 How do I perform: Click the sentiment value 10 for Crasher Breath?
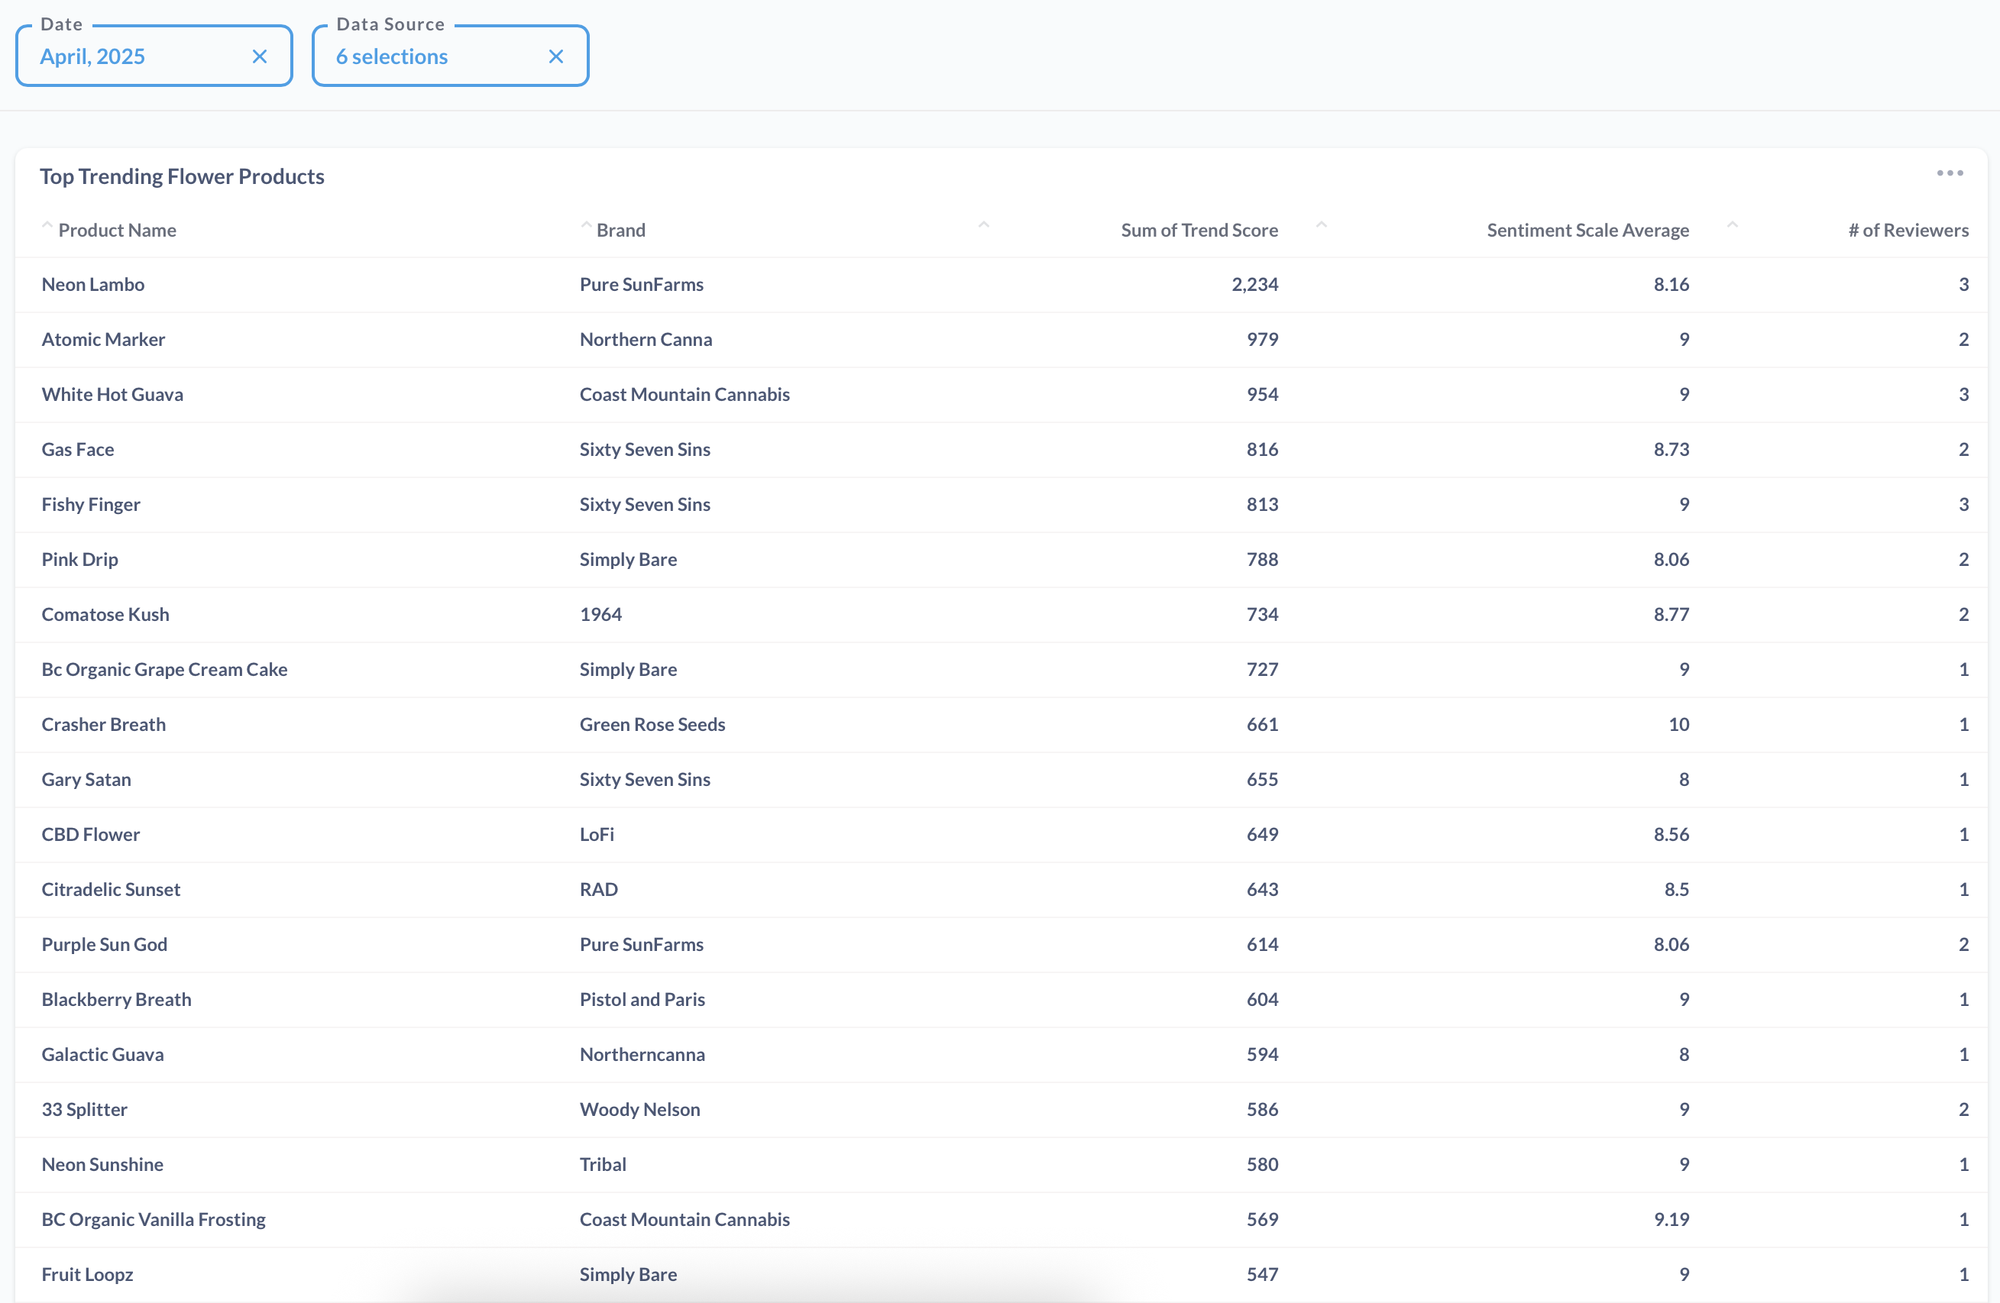tap(1679, 724)
